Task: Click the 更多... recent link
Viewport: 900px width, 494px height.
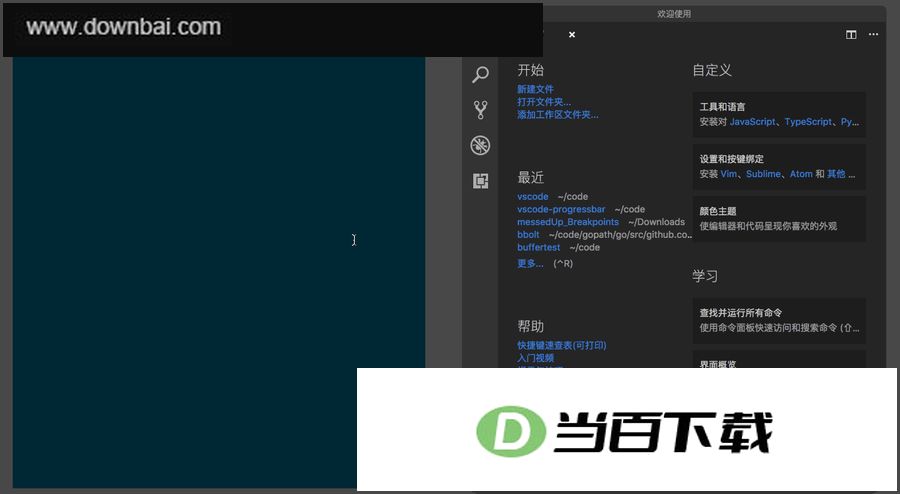Action: point(530,263)
